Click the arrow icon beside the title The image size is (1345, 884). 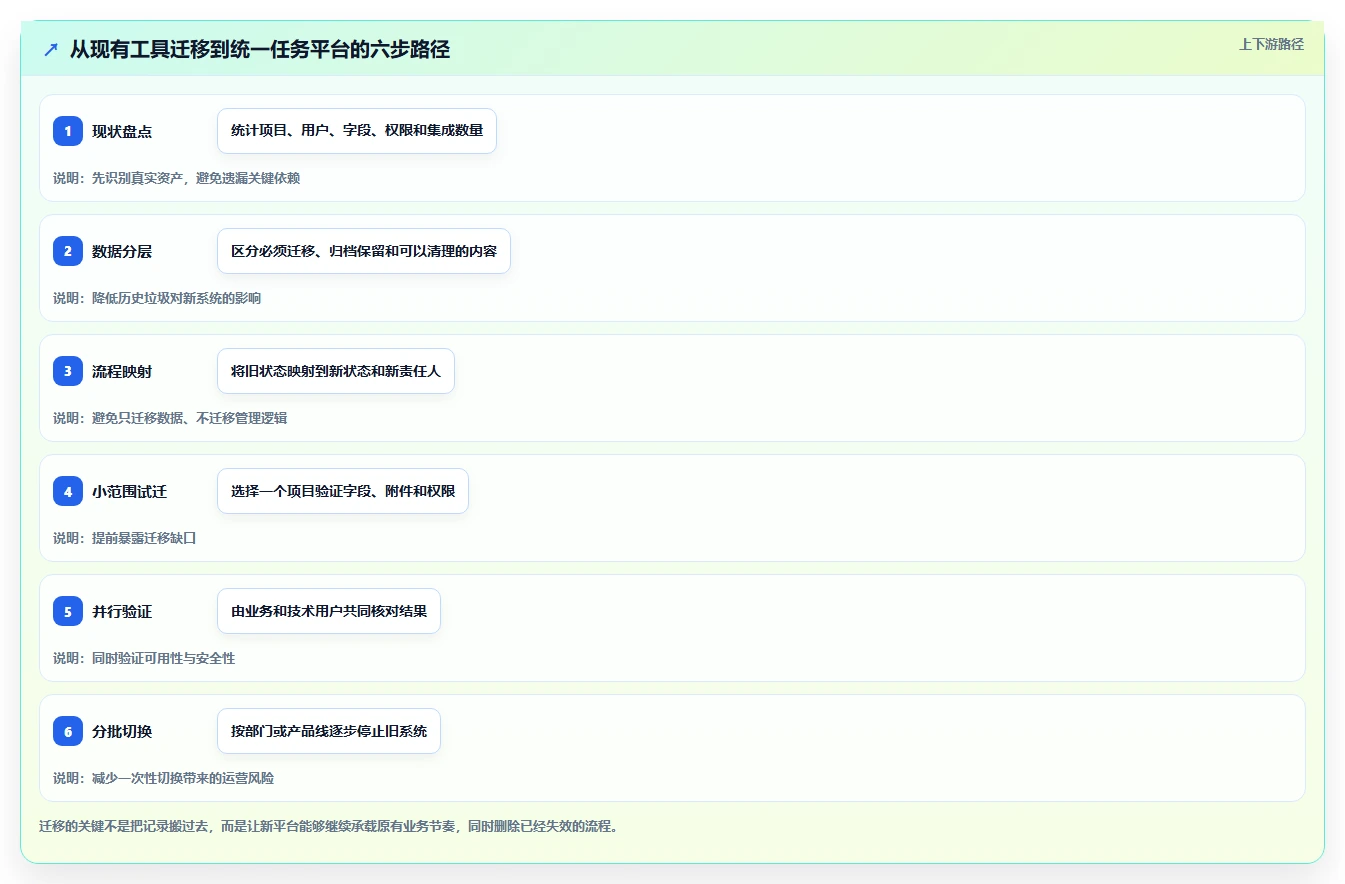[x=51, y=50]
